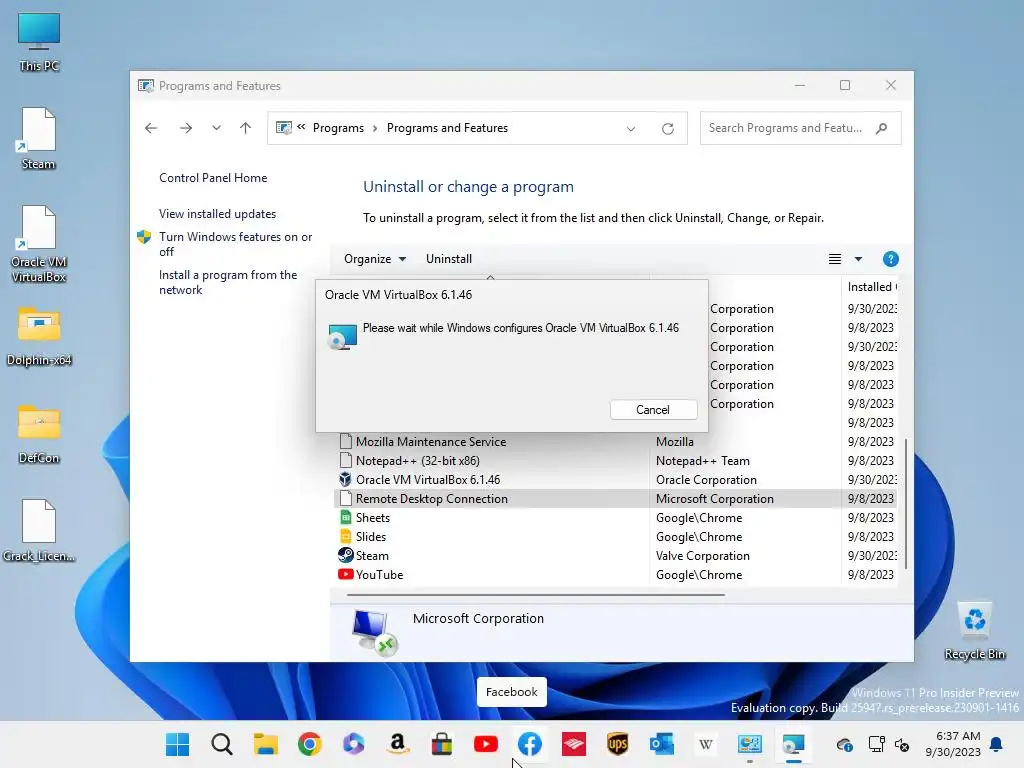Open Turn Windows features on or off
Image resolution: width=1024 pixels, height=768 pixels.
click(x=235, y=244)
